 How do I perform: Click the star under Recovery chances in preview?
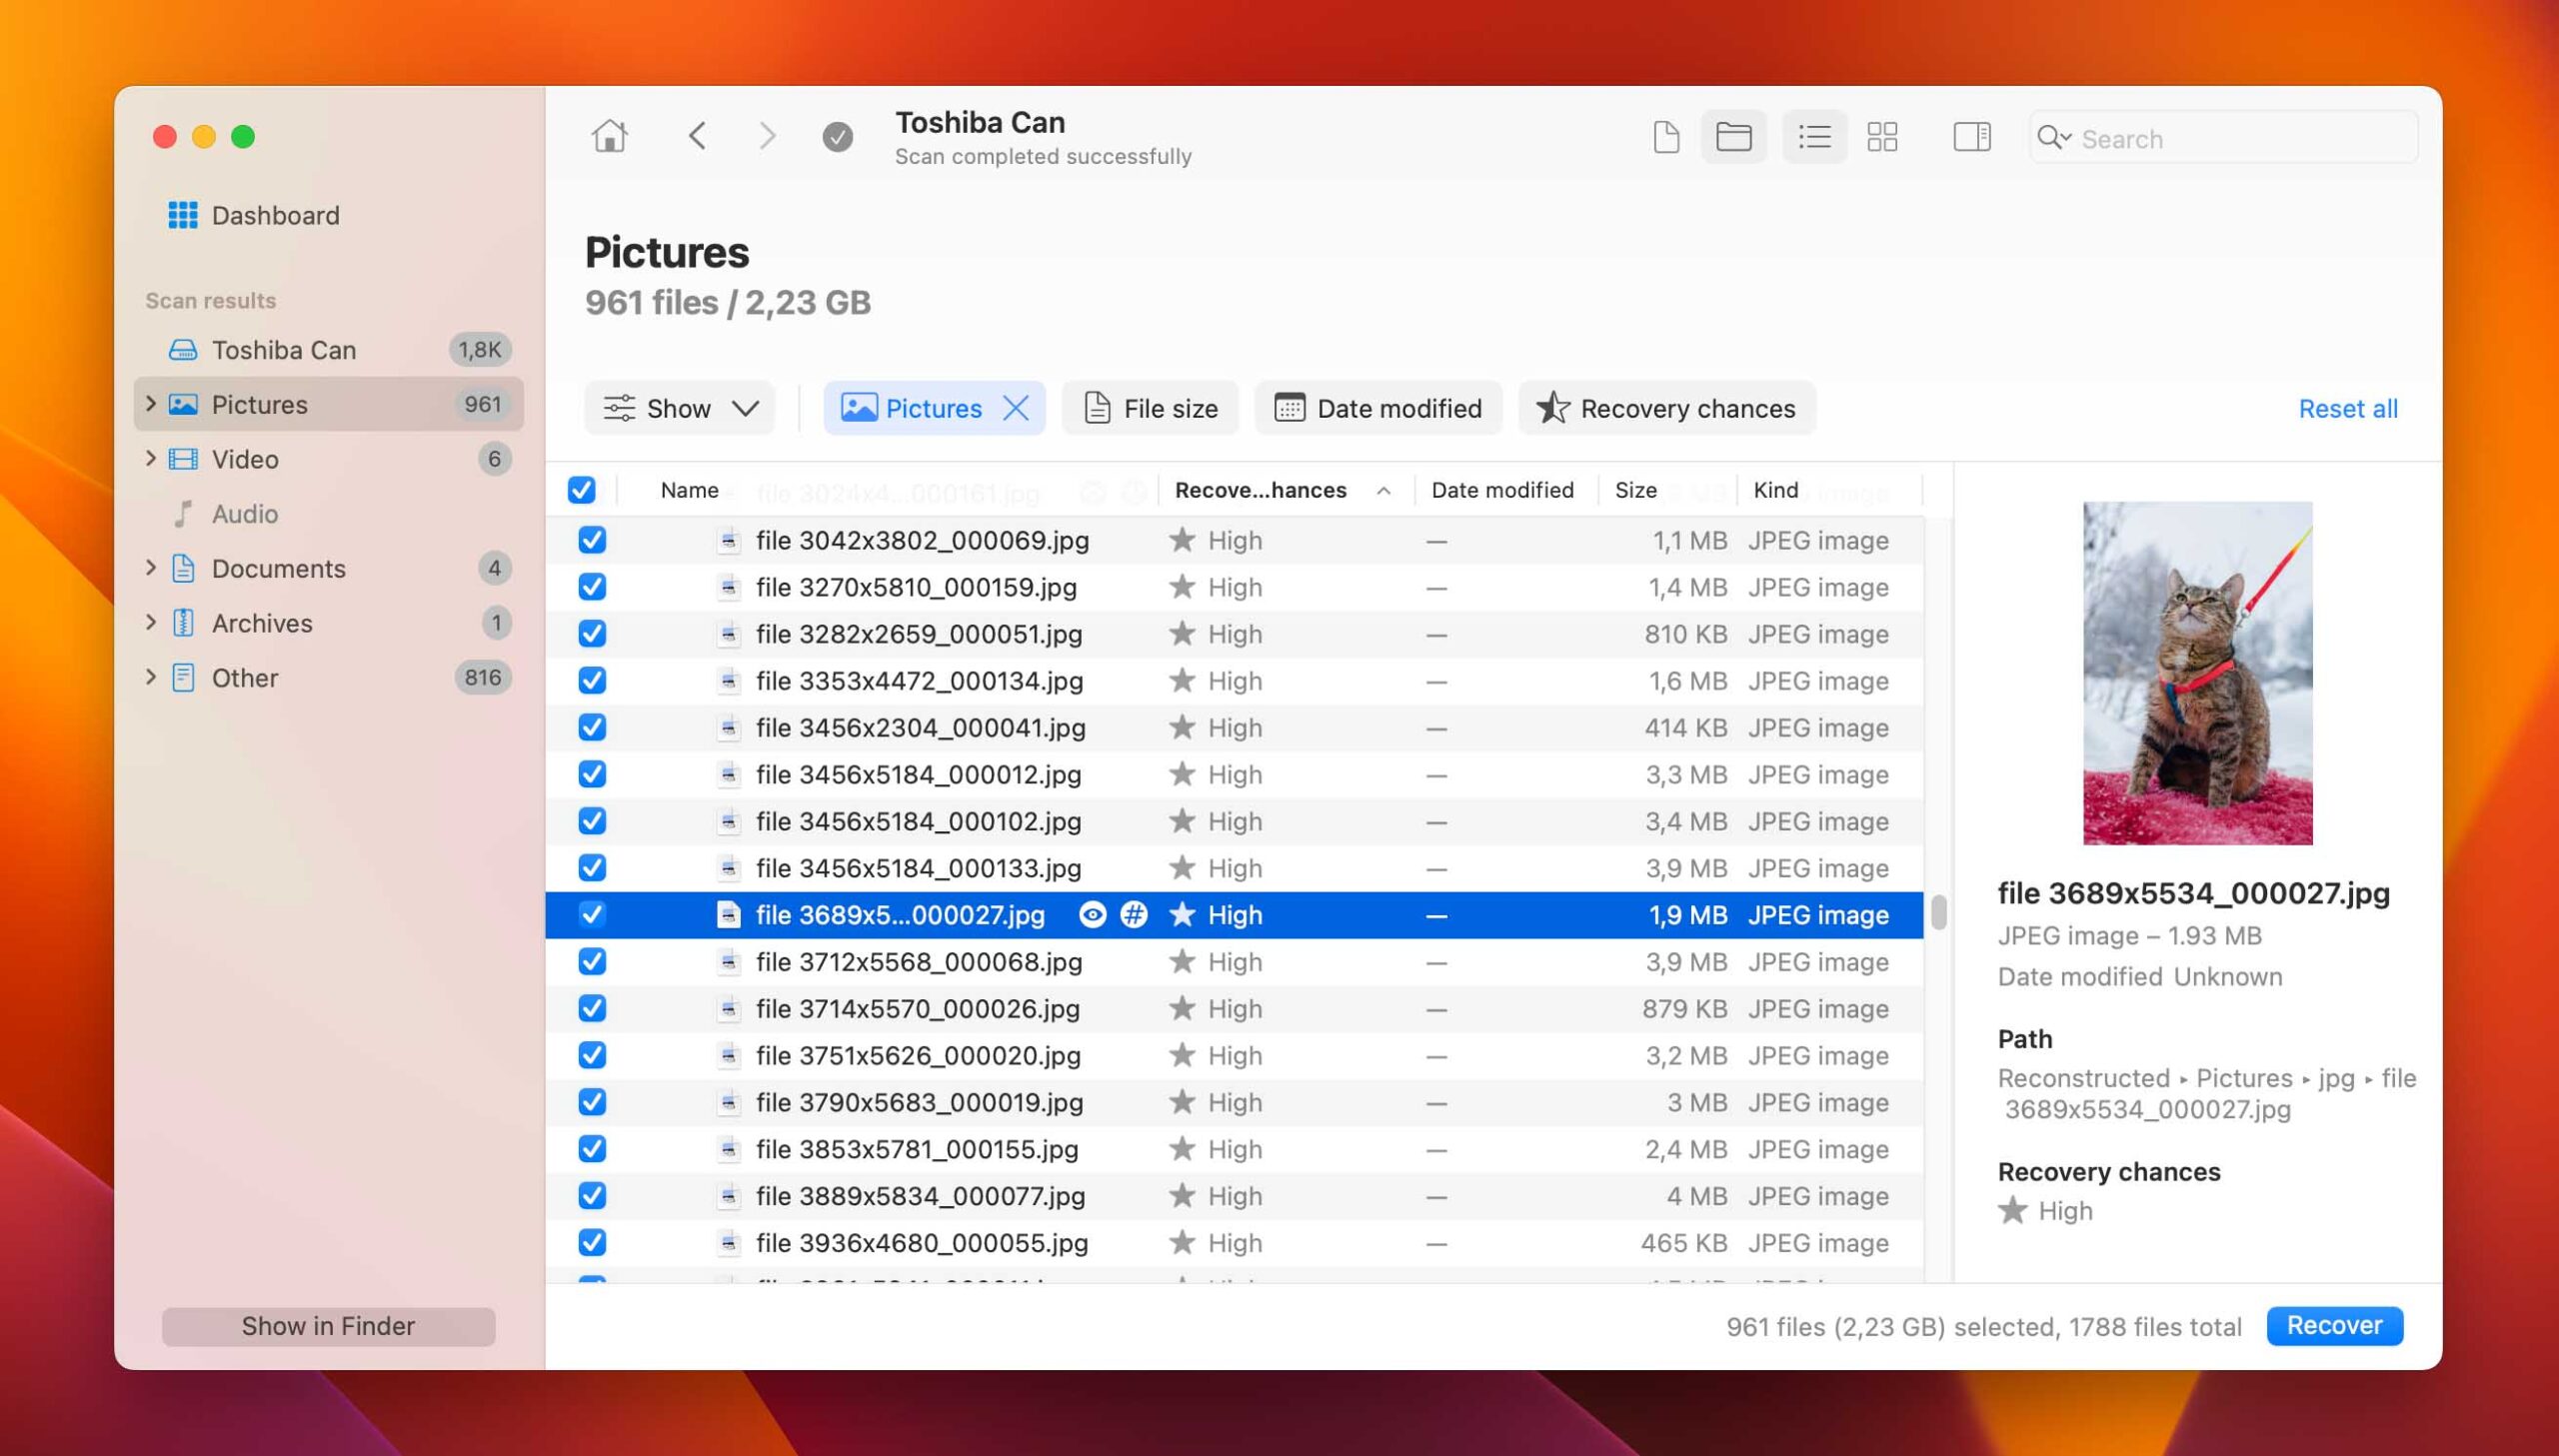[2012, 1211]
